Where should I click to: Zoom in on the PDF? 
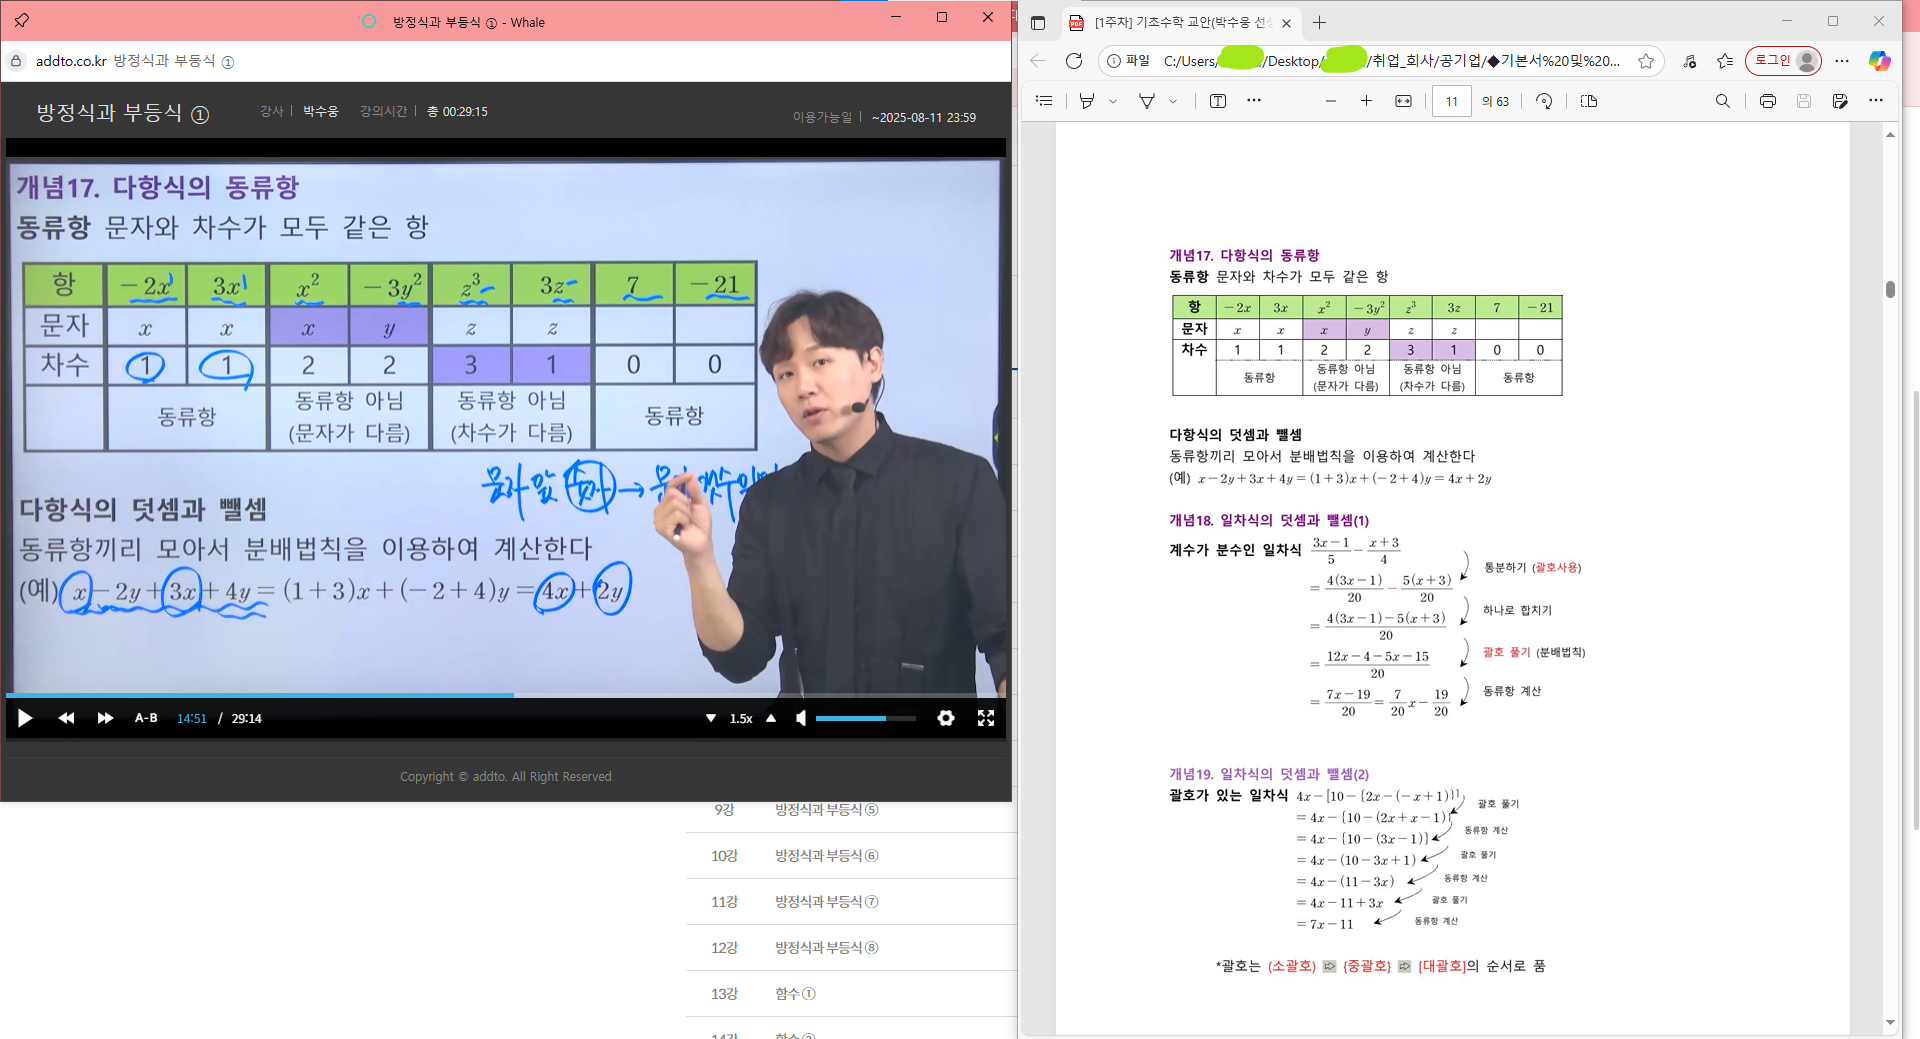click(1366, 101)
